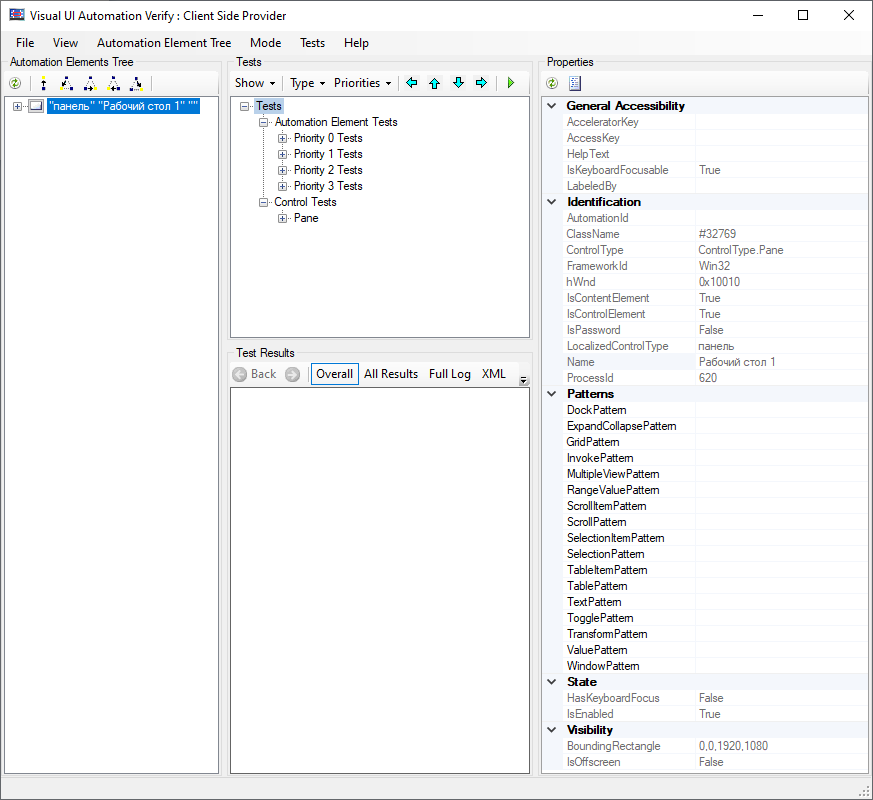Click the refresh icon in Automation Elements Tree toolbar
Image resolution: width=873 pixels, height=800 pixels.
[15, 84]
